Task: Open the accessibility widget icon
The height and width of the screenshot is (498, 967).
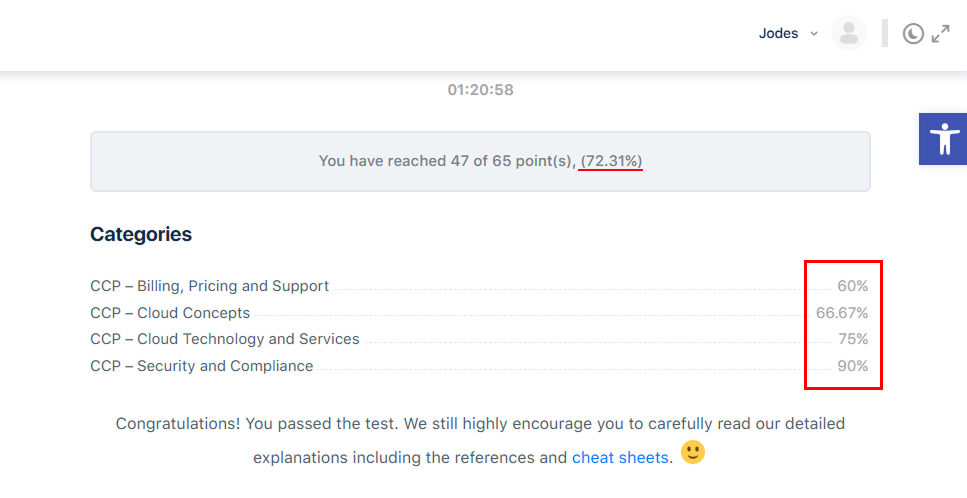Action: [x=944, y=139]
